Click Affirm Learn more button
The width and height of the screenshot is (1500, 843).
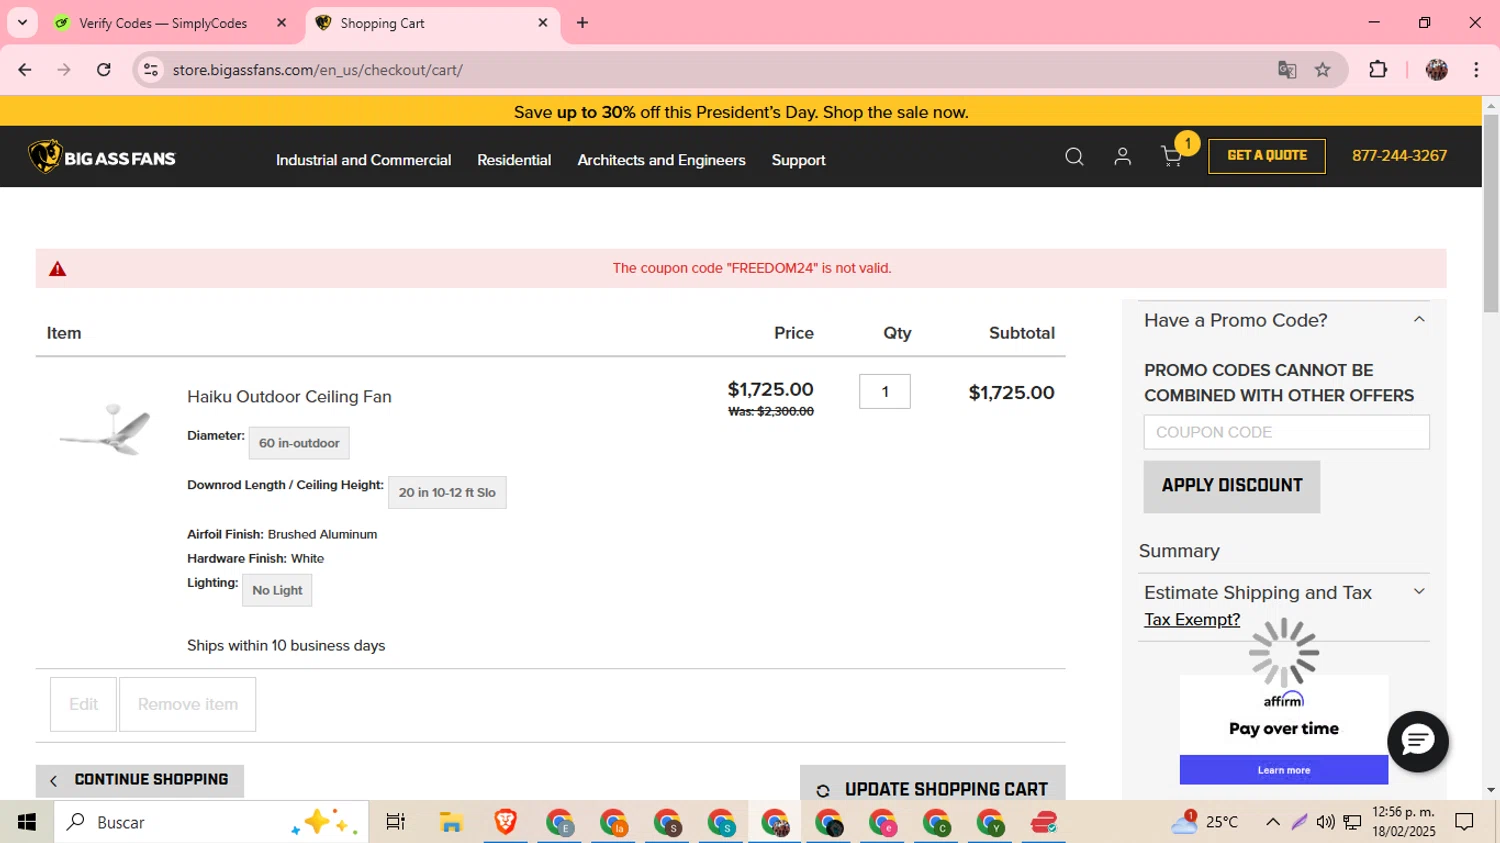1283,770
